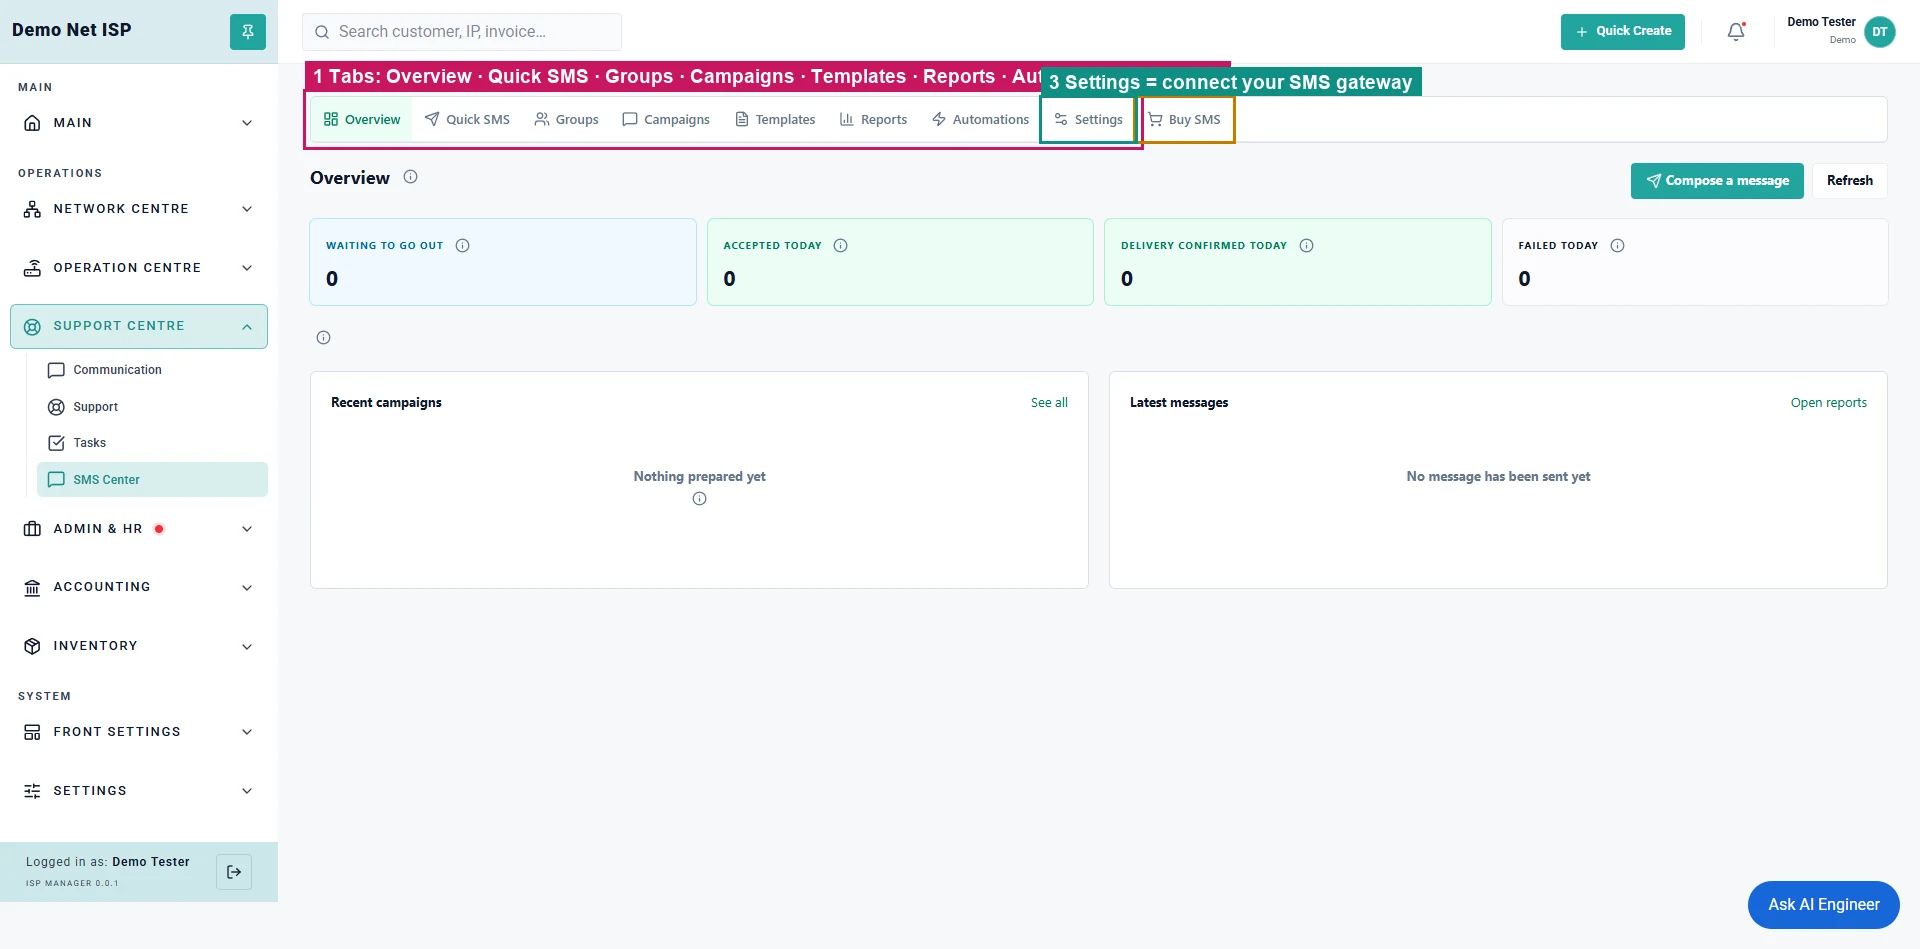
Task: Click the DT user avatar
Action: pos(1880,32)
